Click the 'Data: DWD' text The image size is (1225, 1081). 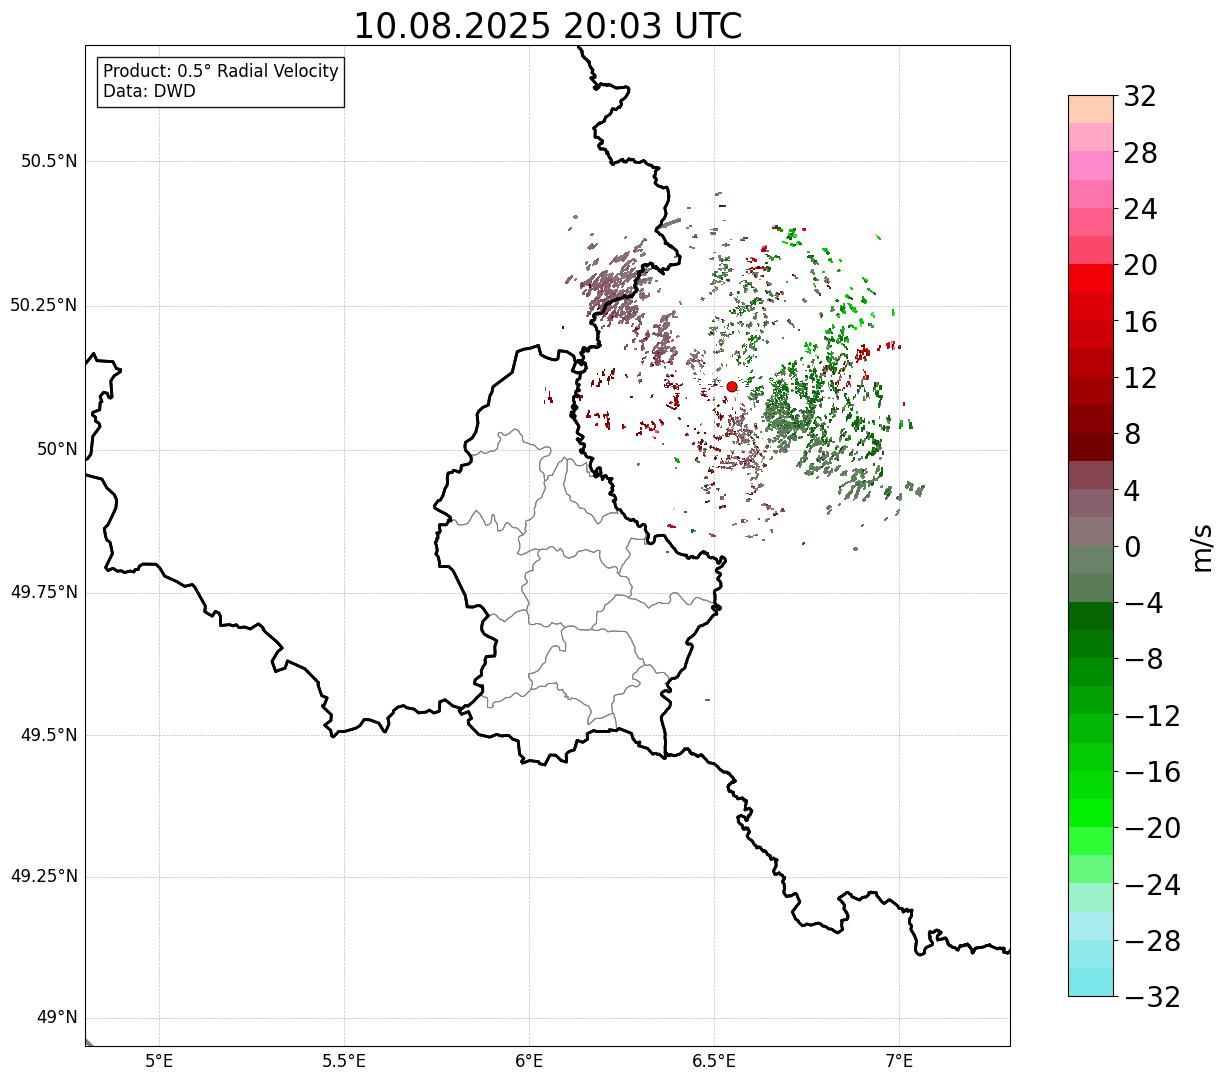point(149,91)
